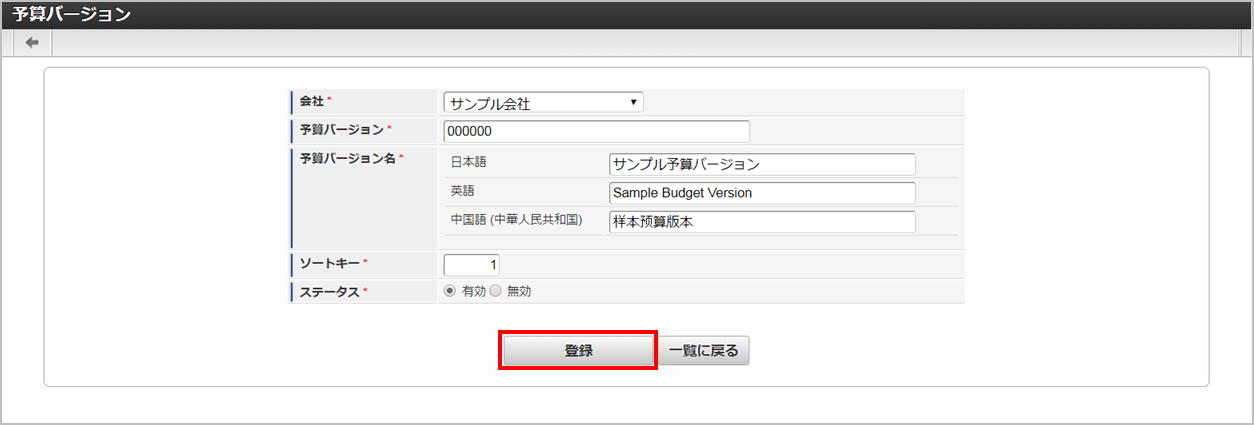The image size is (1254, 425).
Task: Click the ソートキー field label
Action: (x=330, y=262)
